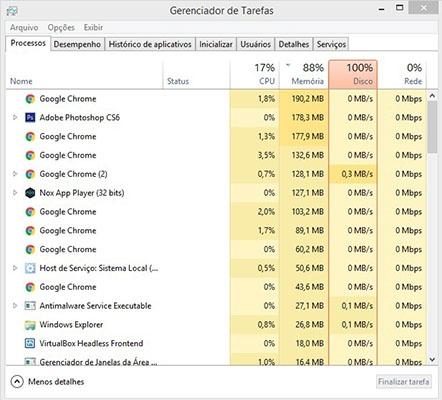This screenshot has width=442, height=400.
Task: Select the Adobe Photoshop CS6 process name
Action: pyautogui.click(x=80, y=117)
